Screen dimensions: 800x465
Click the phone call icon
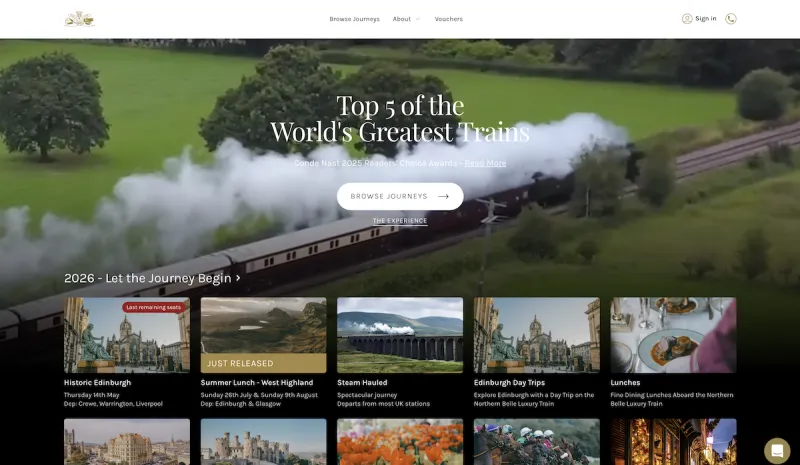pos(731,18)
